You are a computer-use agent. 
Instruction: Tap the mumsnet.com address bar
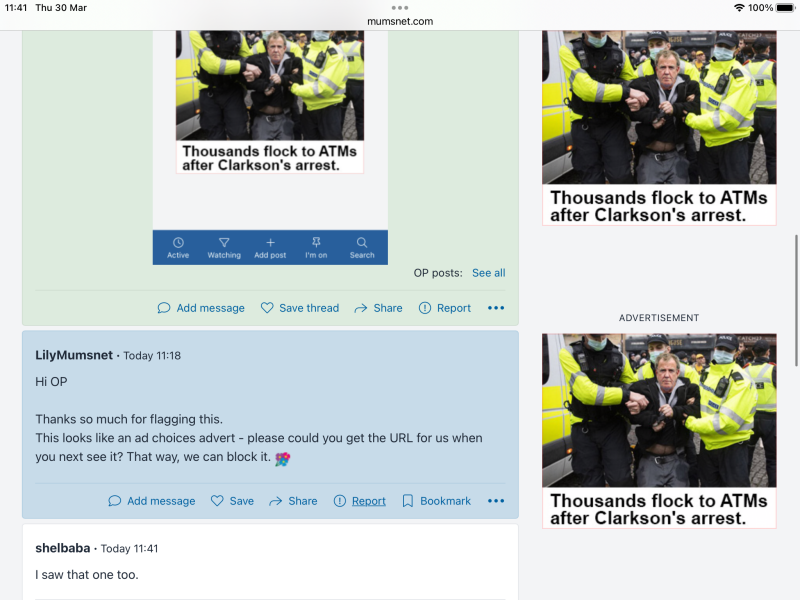400,21
